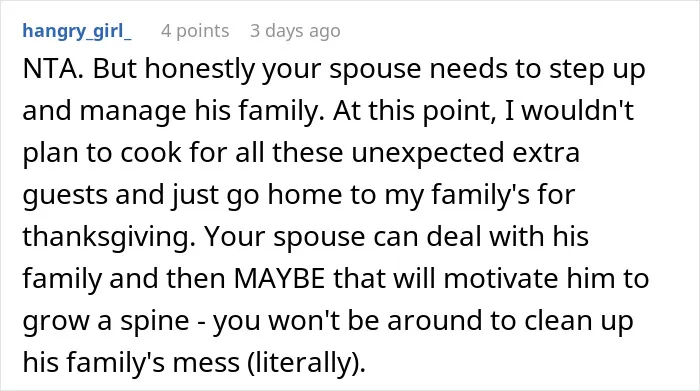Click the 'NTA.' verdict at comment start
This screenshot has width=700, height=391.
click(53, 69)
